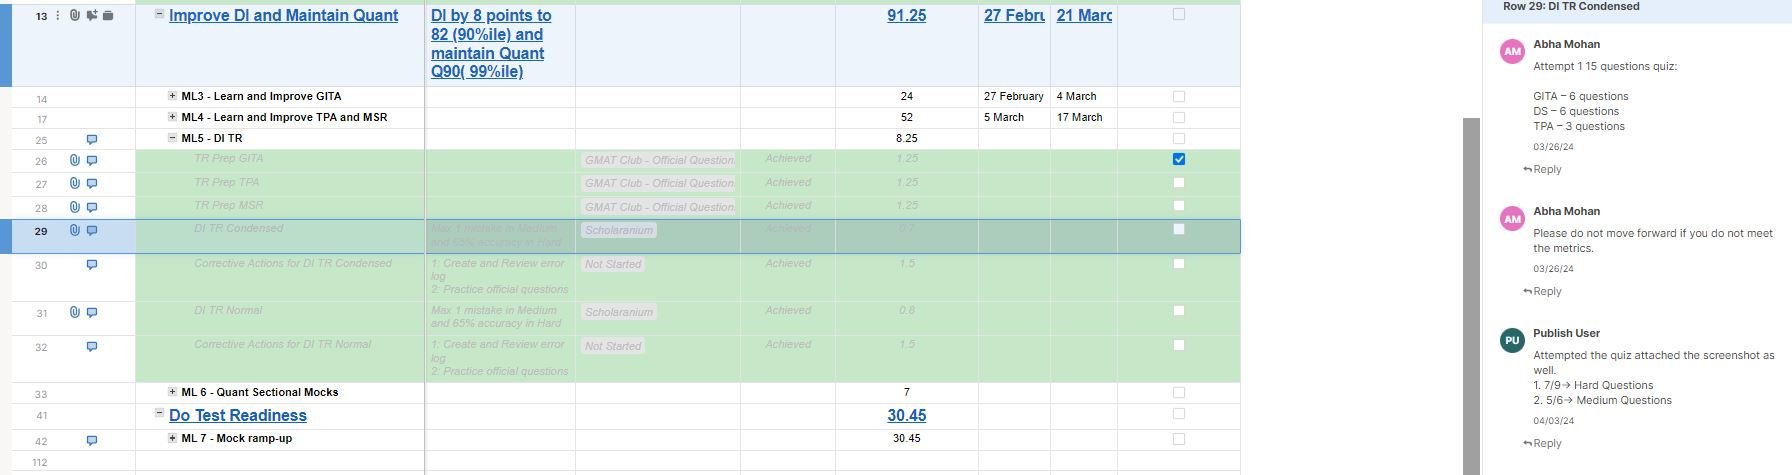Check the box for ML 6 Quant Sectional Mocks

[1178, 393]
